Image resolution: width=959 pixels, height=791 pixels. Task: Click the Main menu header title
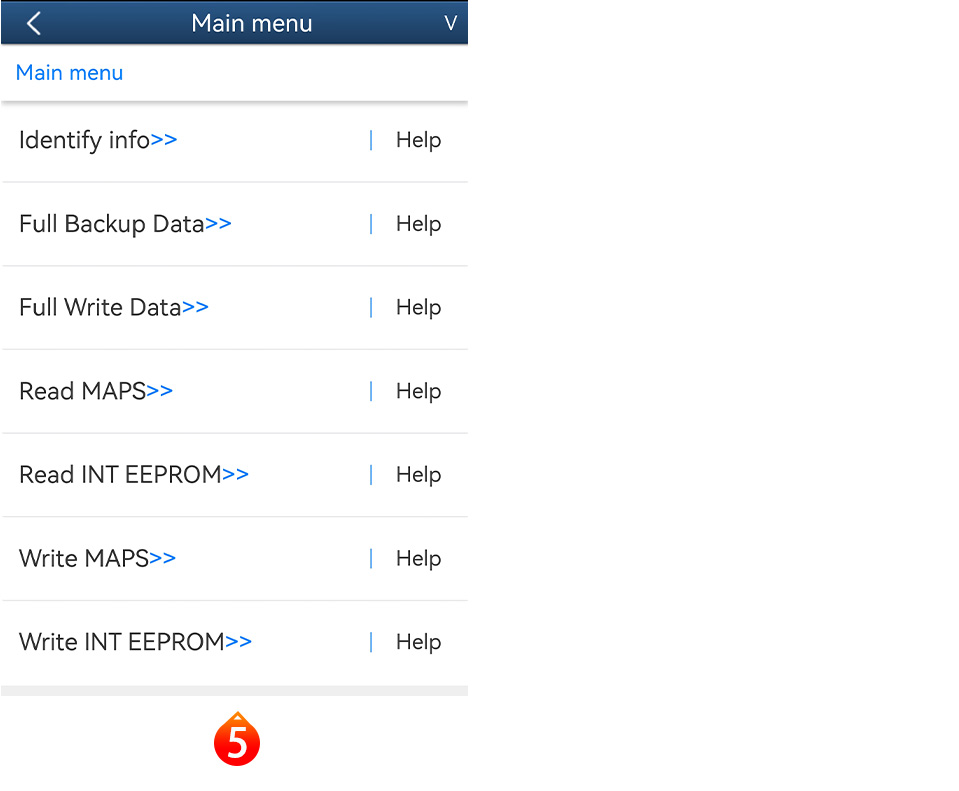[x=252, y=23]
